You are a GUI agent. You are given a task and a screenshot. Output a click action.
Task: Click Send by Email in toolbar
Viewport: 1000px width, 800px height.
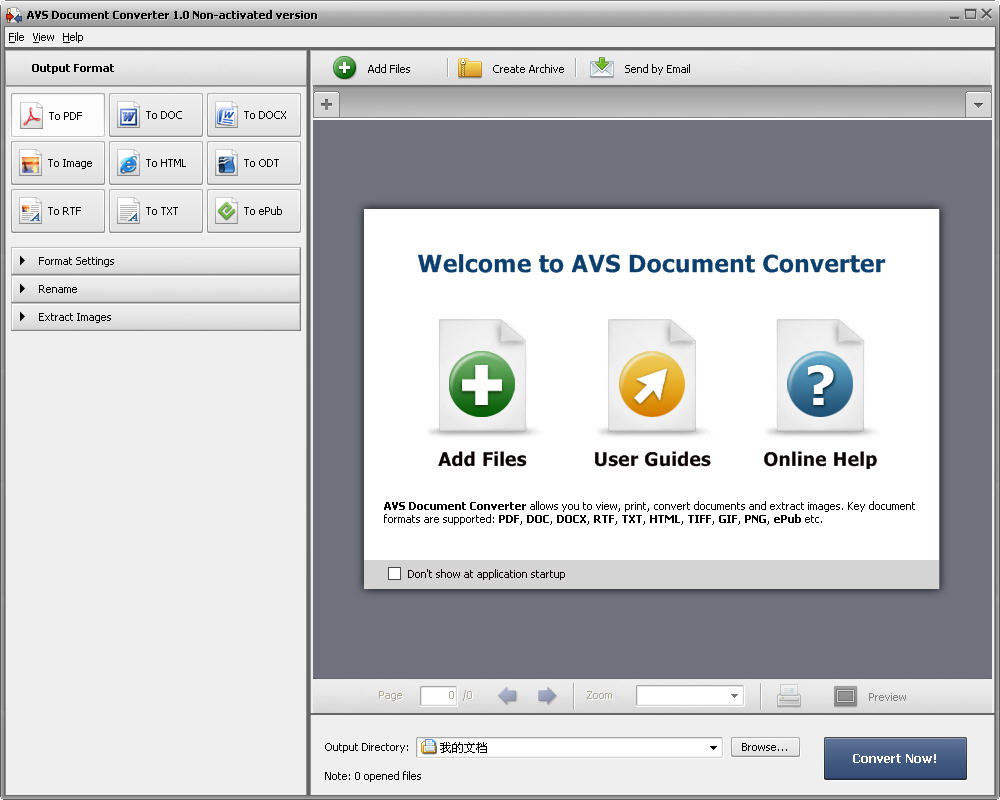point(641,69)
